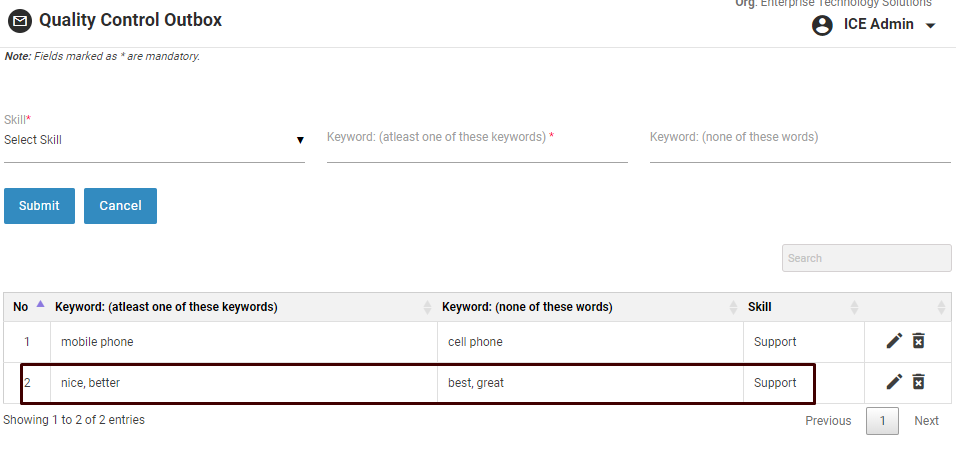Click the Quality Control Outbox envelope icon
956x451 pixels.
[20, 21]
